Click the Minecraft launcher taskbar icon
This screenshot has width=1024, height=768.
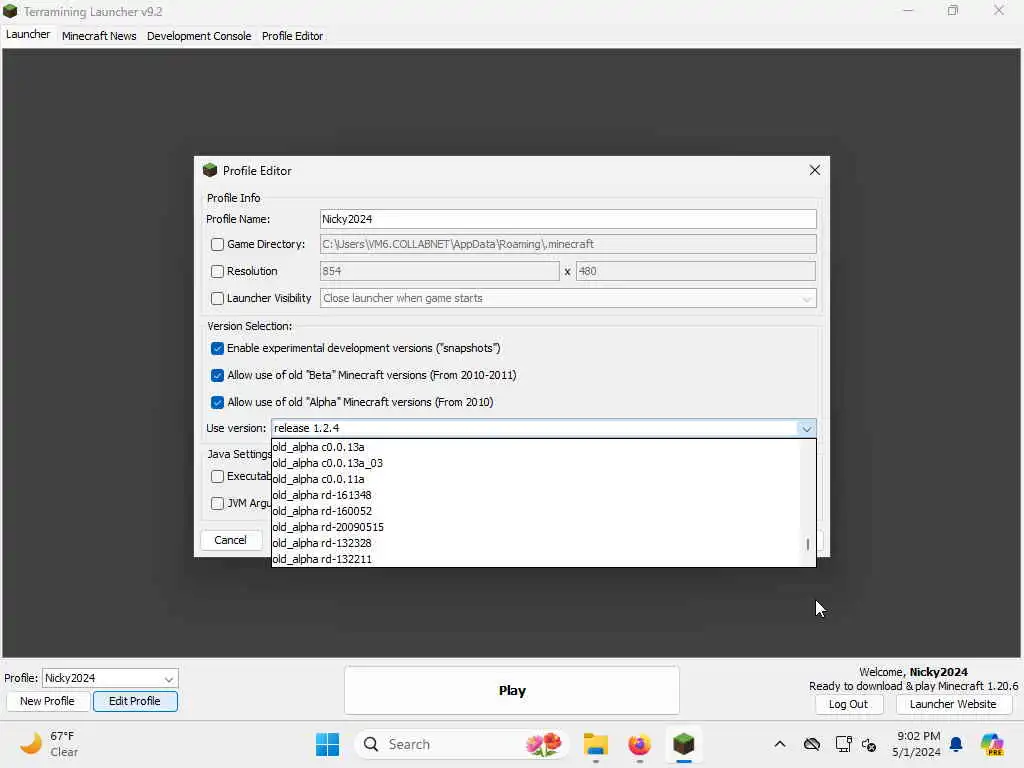[x=684, y=744]
